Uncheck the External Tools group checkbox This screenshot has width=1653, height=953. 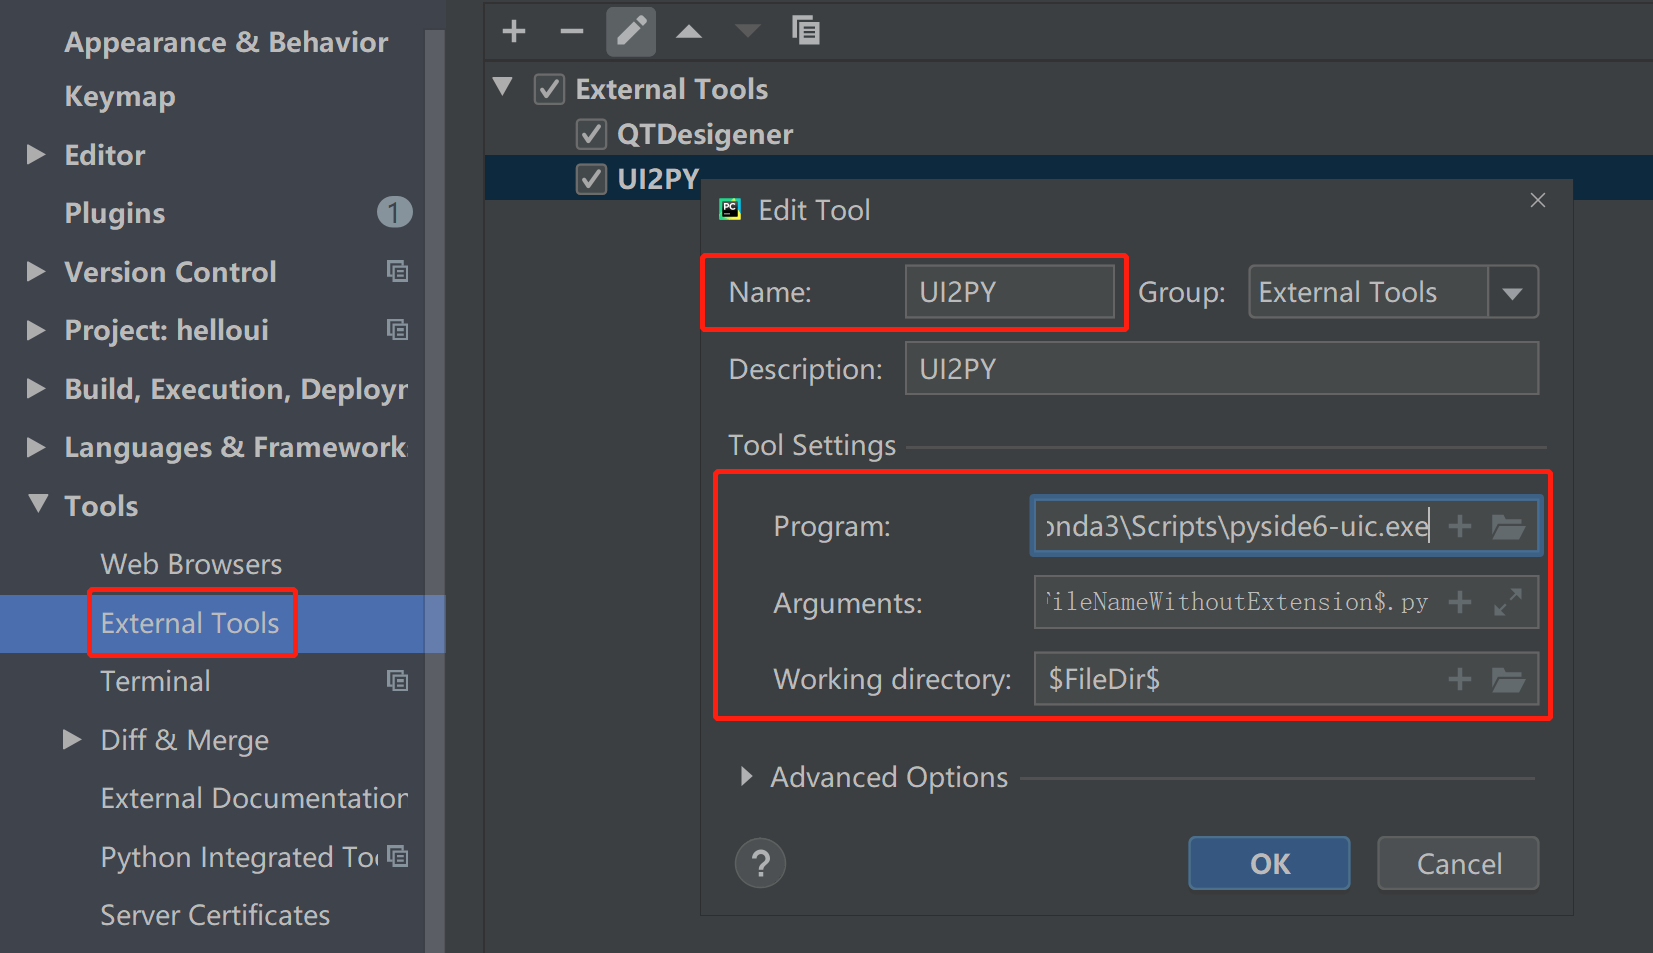pyautogui.click(x=549, y=89)
